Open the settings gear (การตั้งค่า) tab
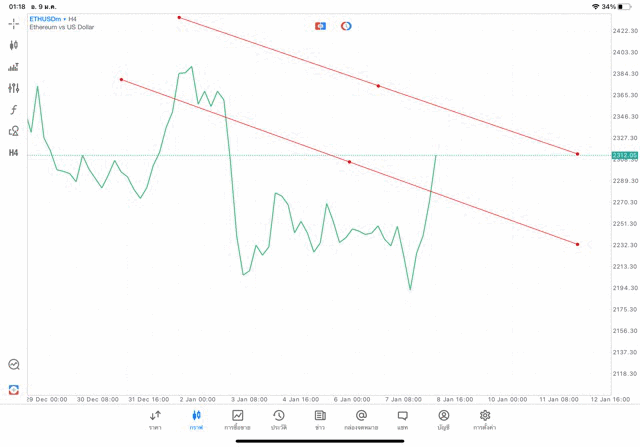640x447 pixels. 485,419
